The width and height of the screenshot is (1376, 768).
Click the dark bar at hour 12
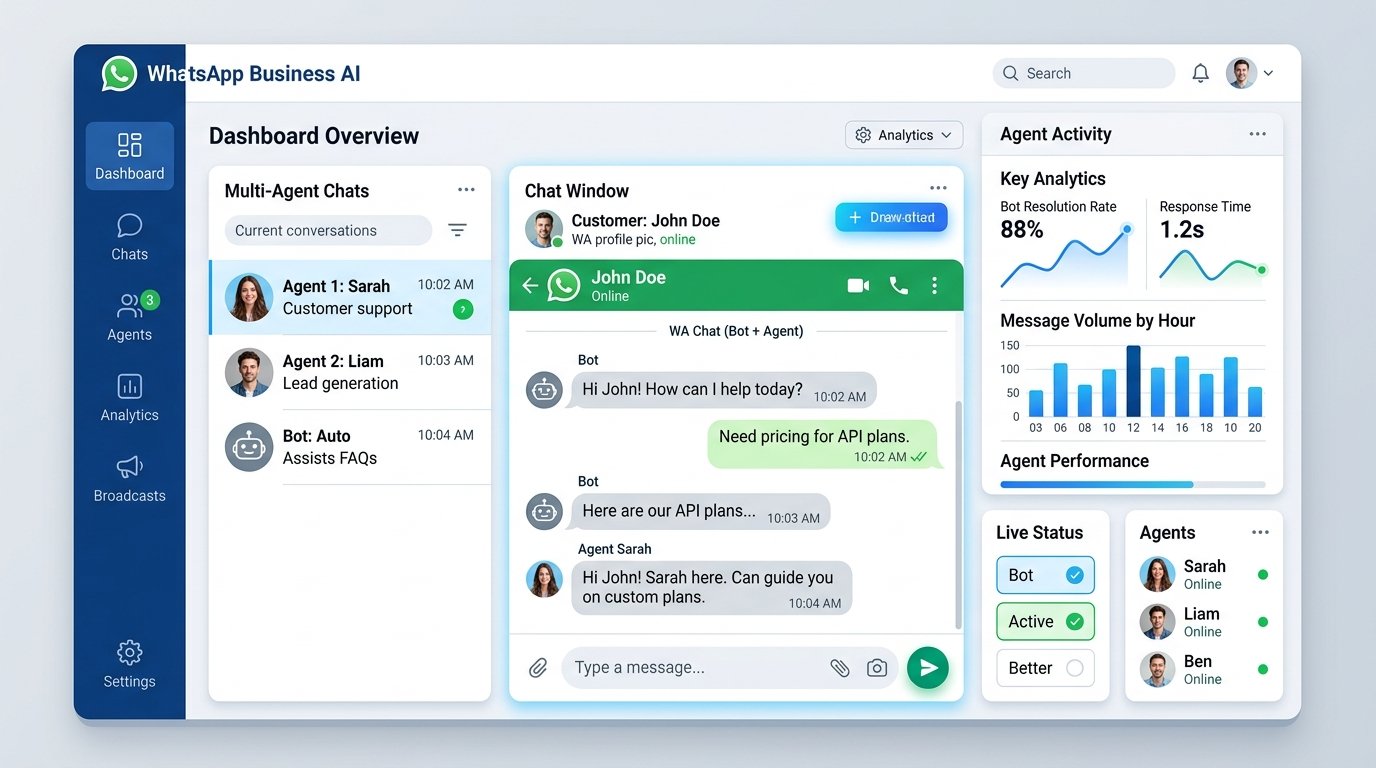1133,381
